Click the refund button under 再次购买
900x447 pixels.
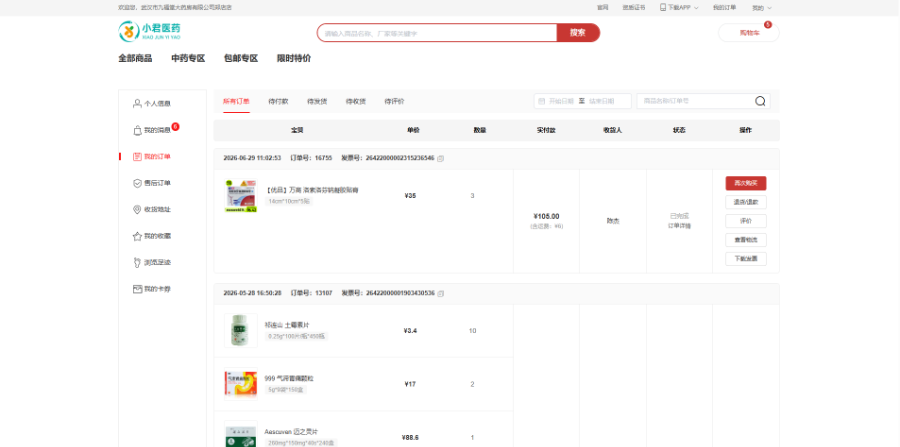tap(746, 202)
